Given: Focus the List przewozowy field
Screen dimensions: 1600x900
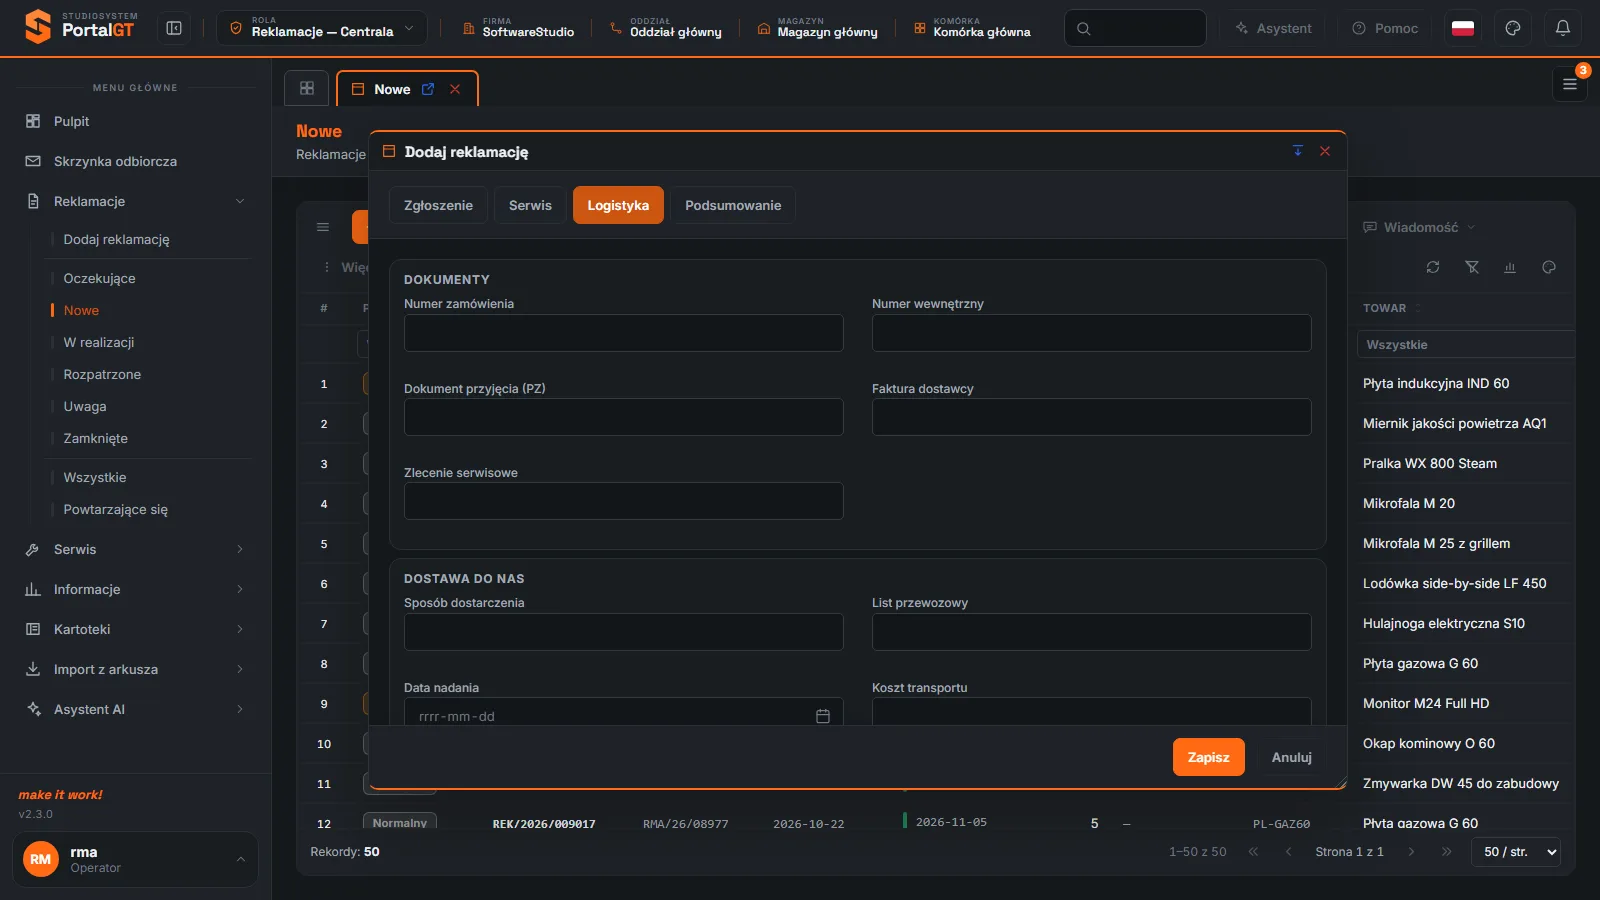Looking at the screenshot, I should coord(1092,632).
